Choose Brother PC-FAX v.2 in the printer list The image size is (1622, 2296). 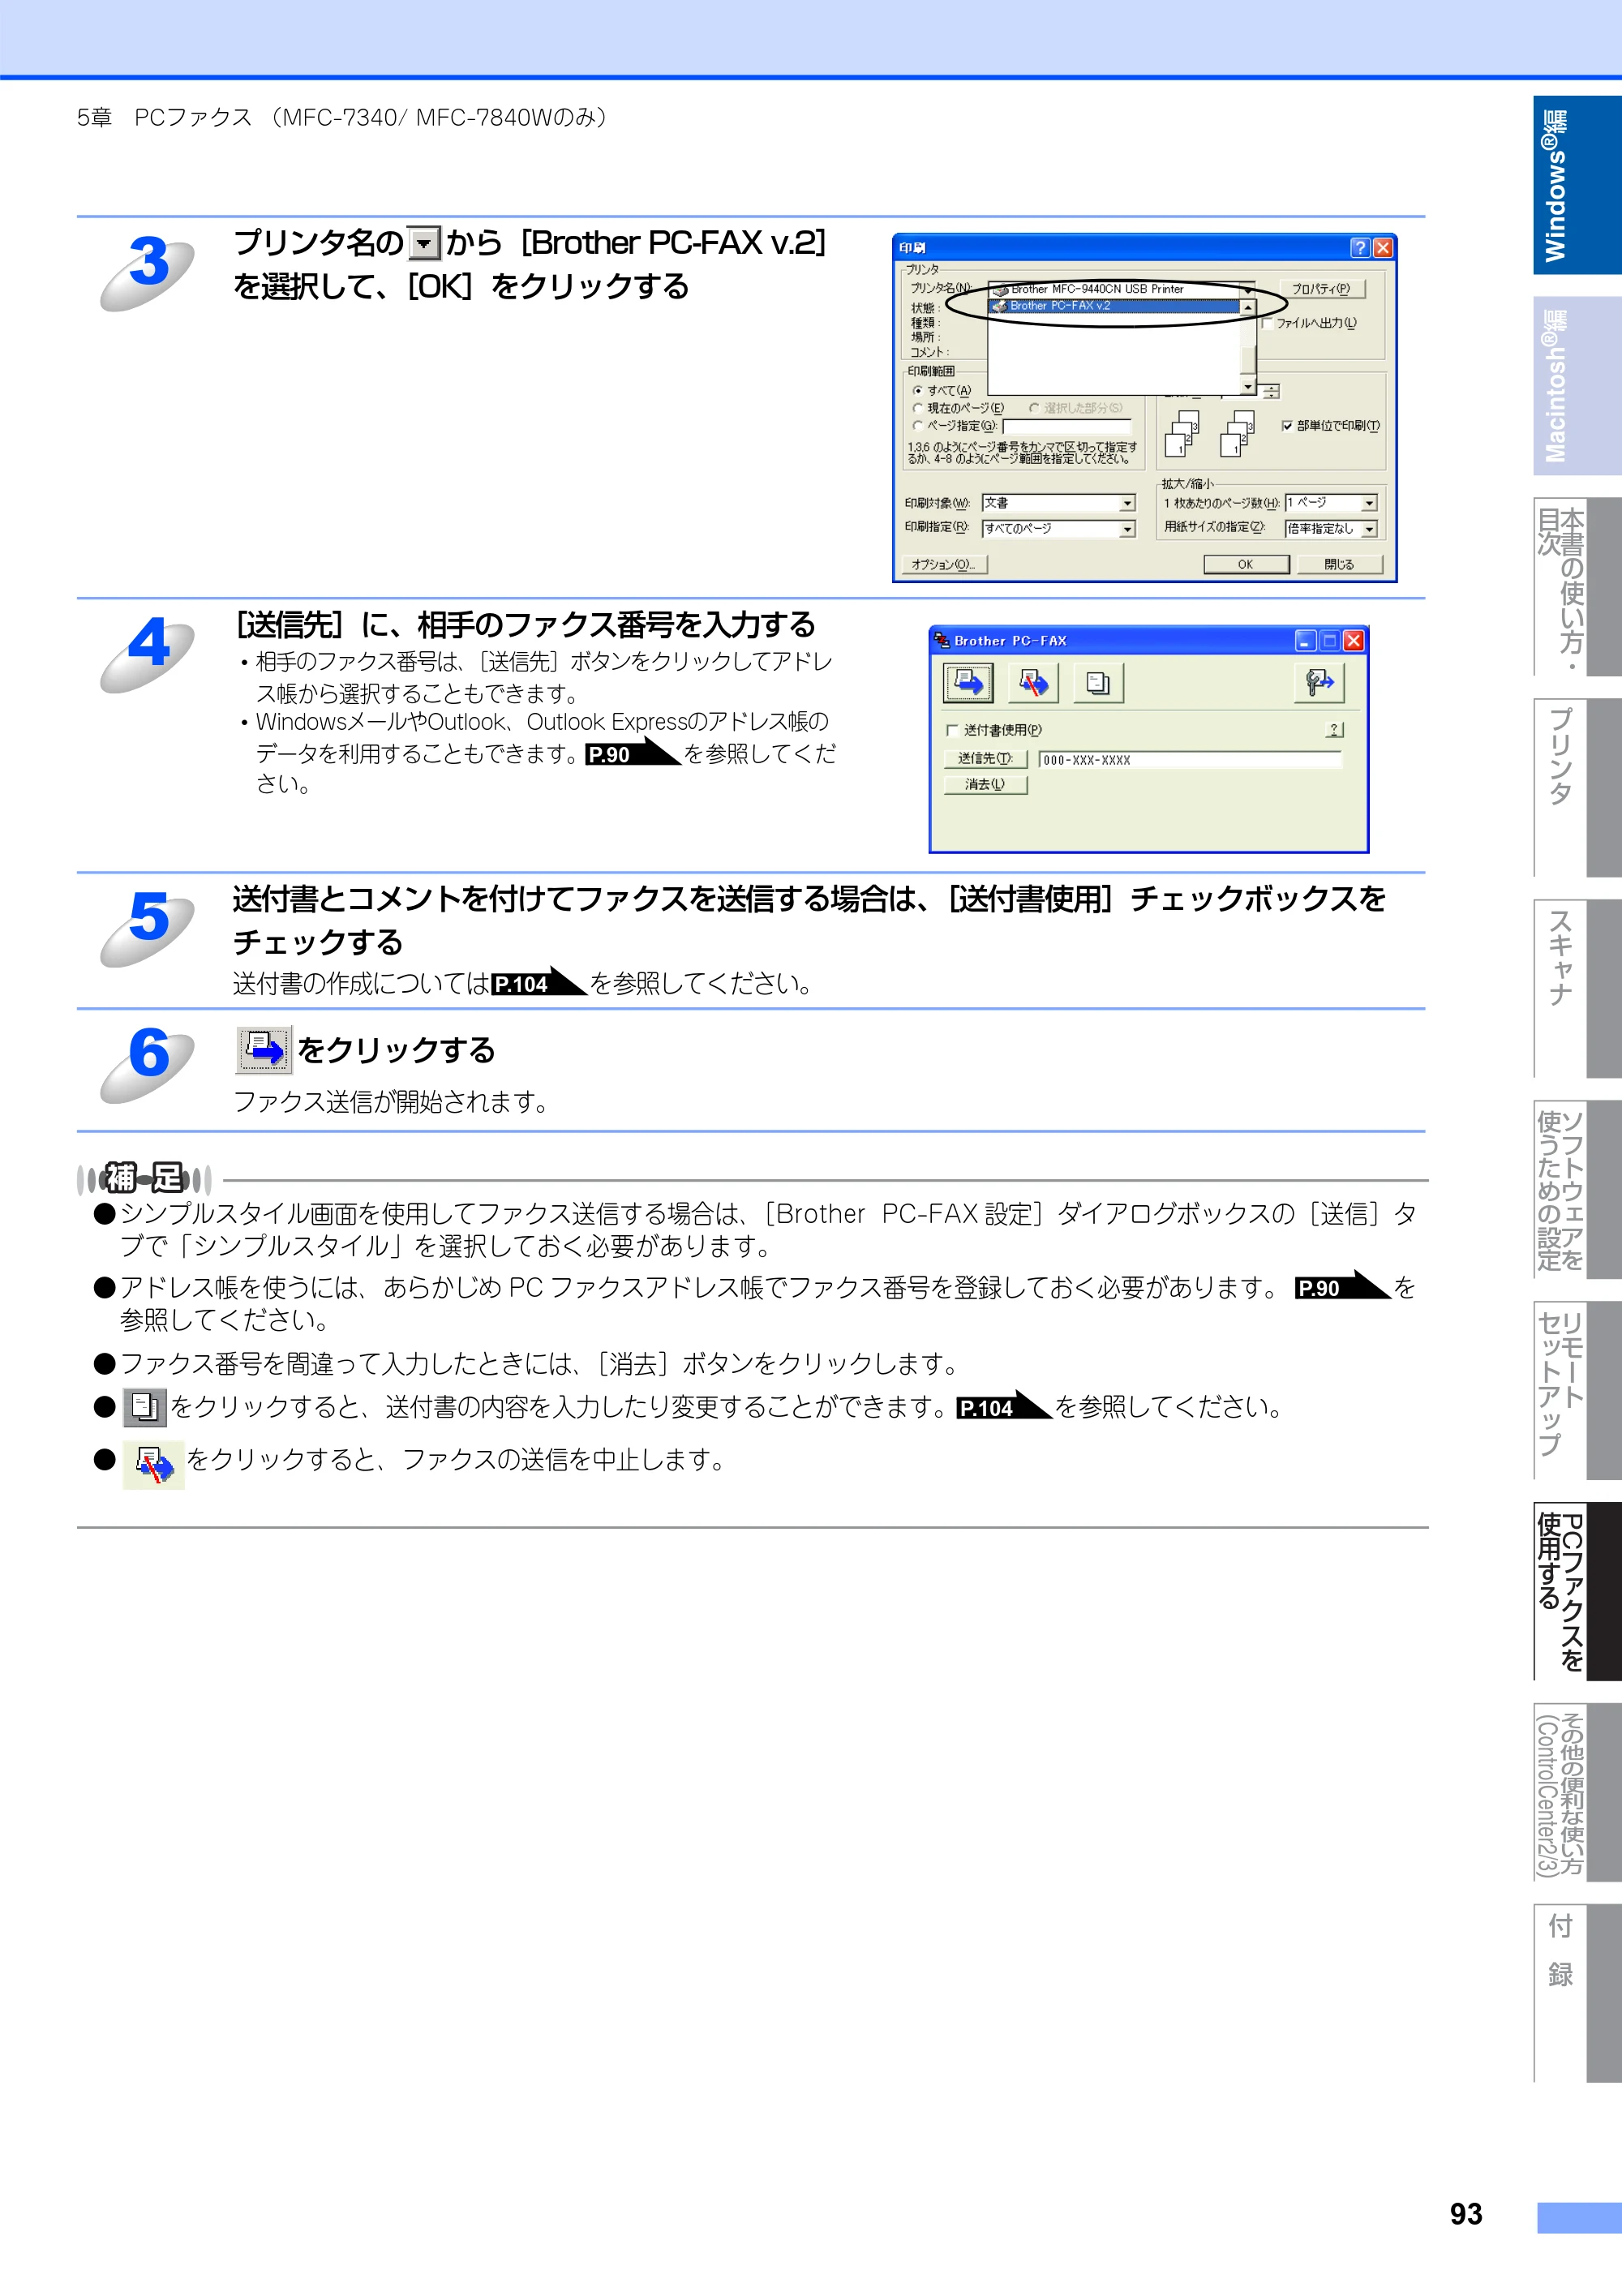pyautogui.click(x=1114, y=306)
